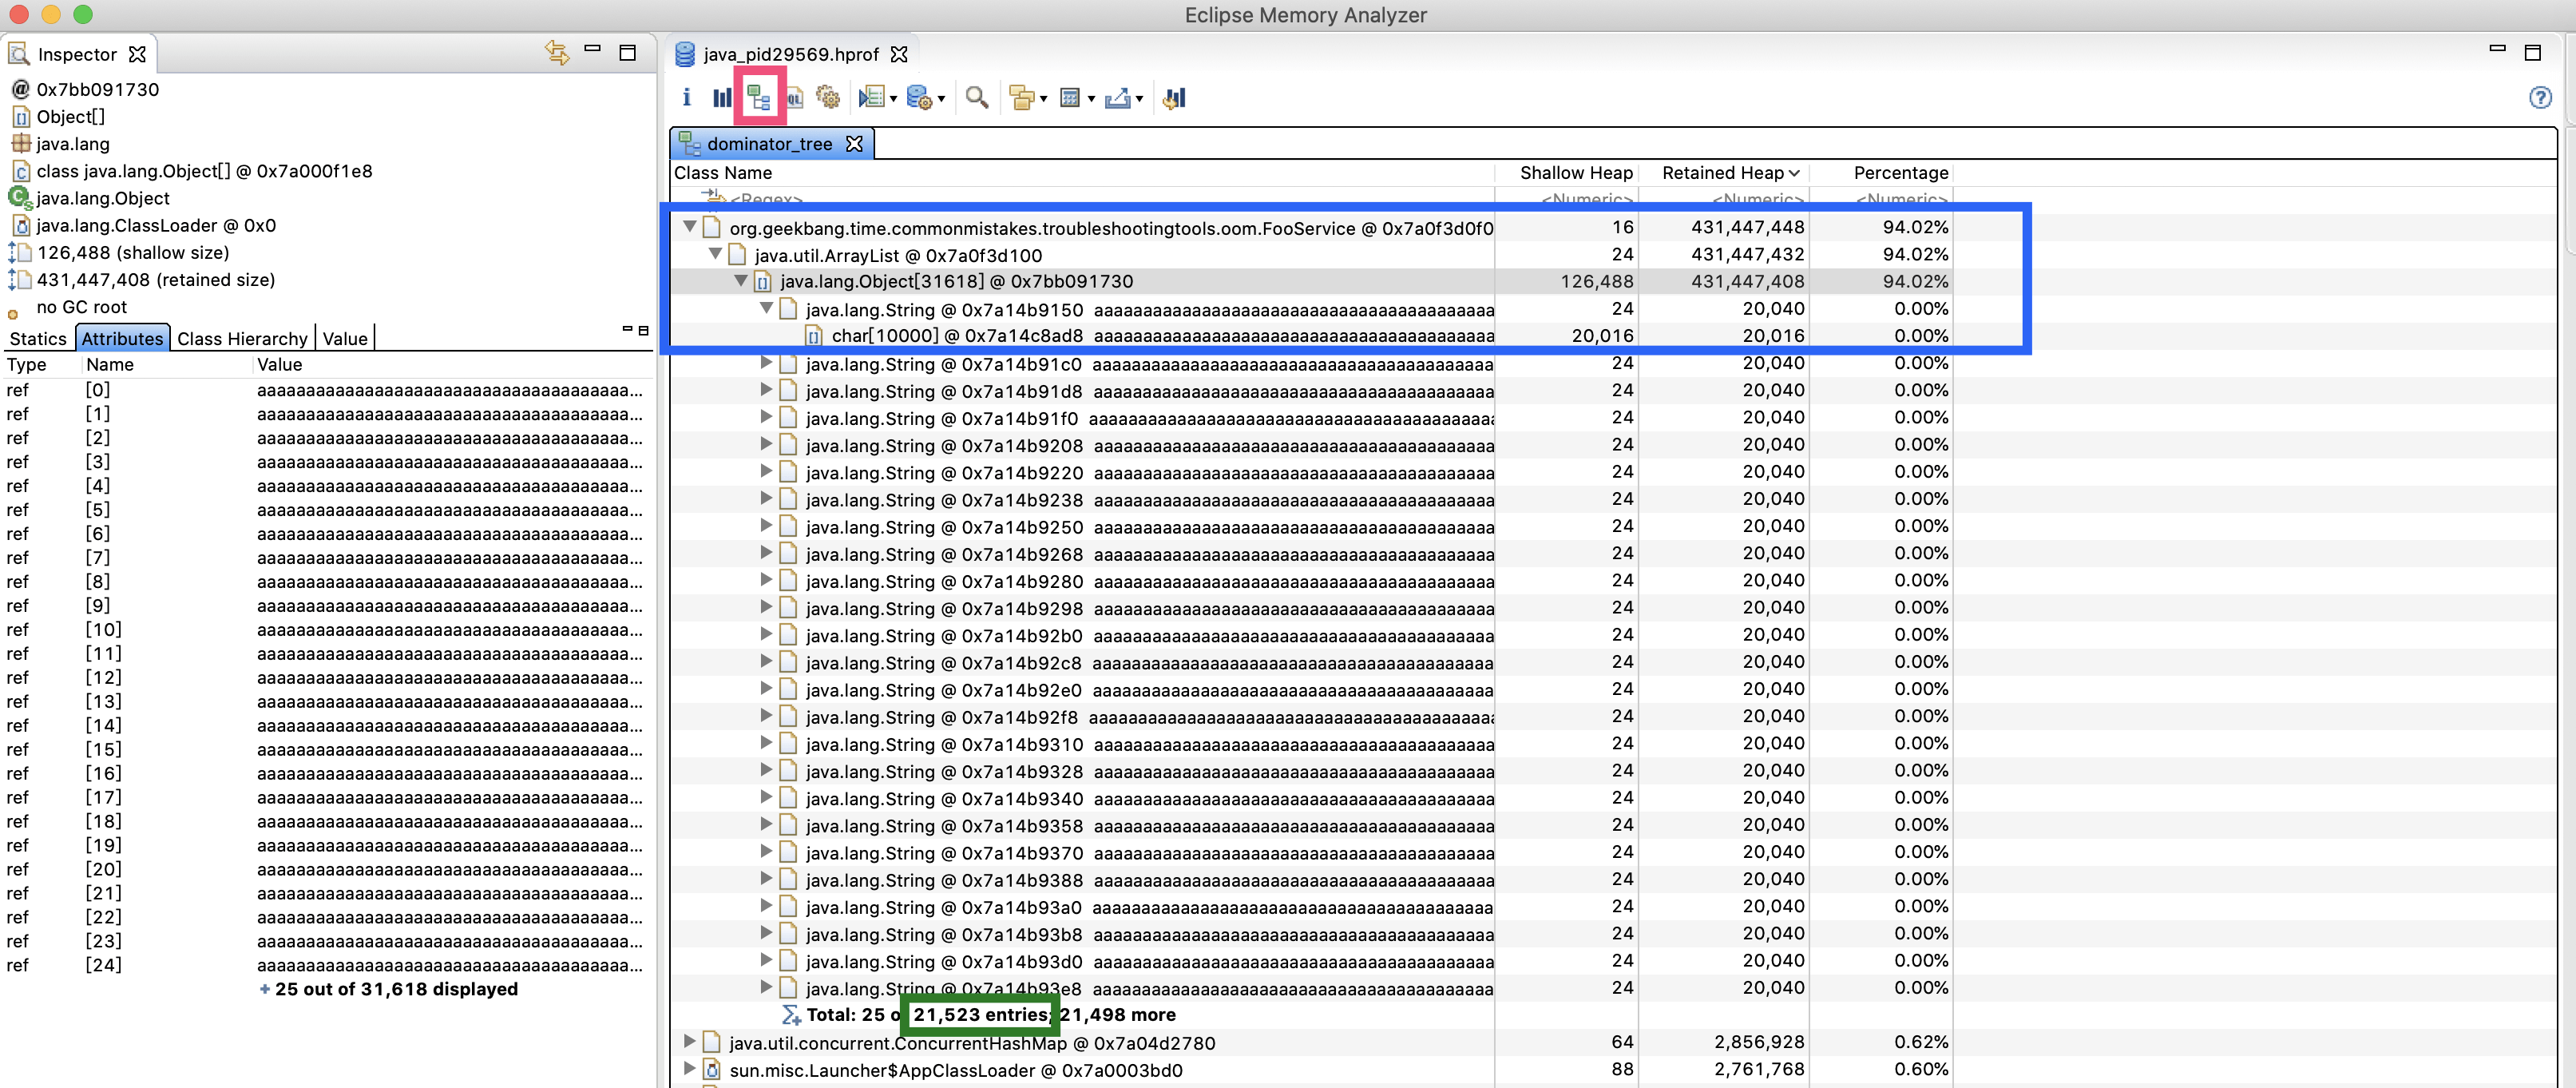Collapse the FooService tree node
Image resolution: width=2576 pixels, height=1088 pixels.
[x=690, y=227]
